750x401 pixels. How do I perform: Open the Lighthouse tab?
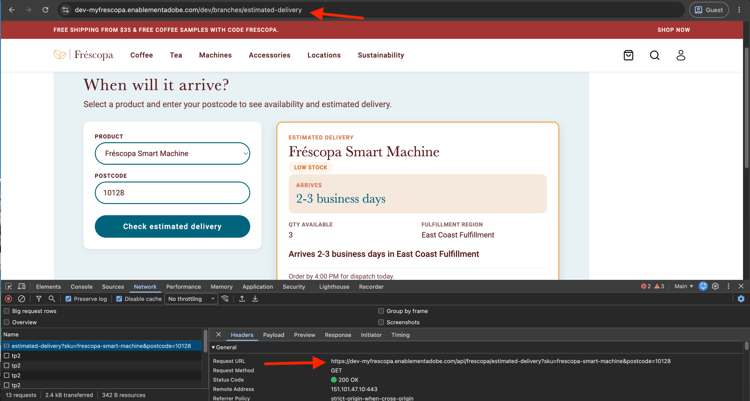point(334,287)
